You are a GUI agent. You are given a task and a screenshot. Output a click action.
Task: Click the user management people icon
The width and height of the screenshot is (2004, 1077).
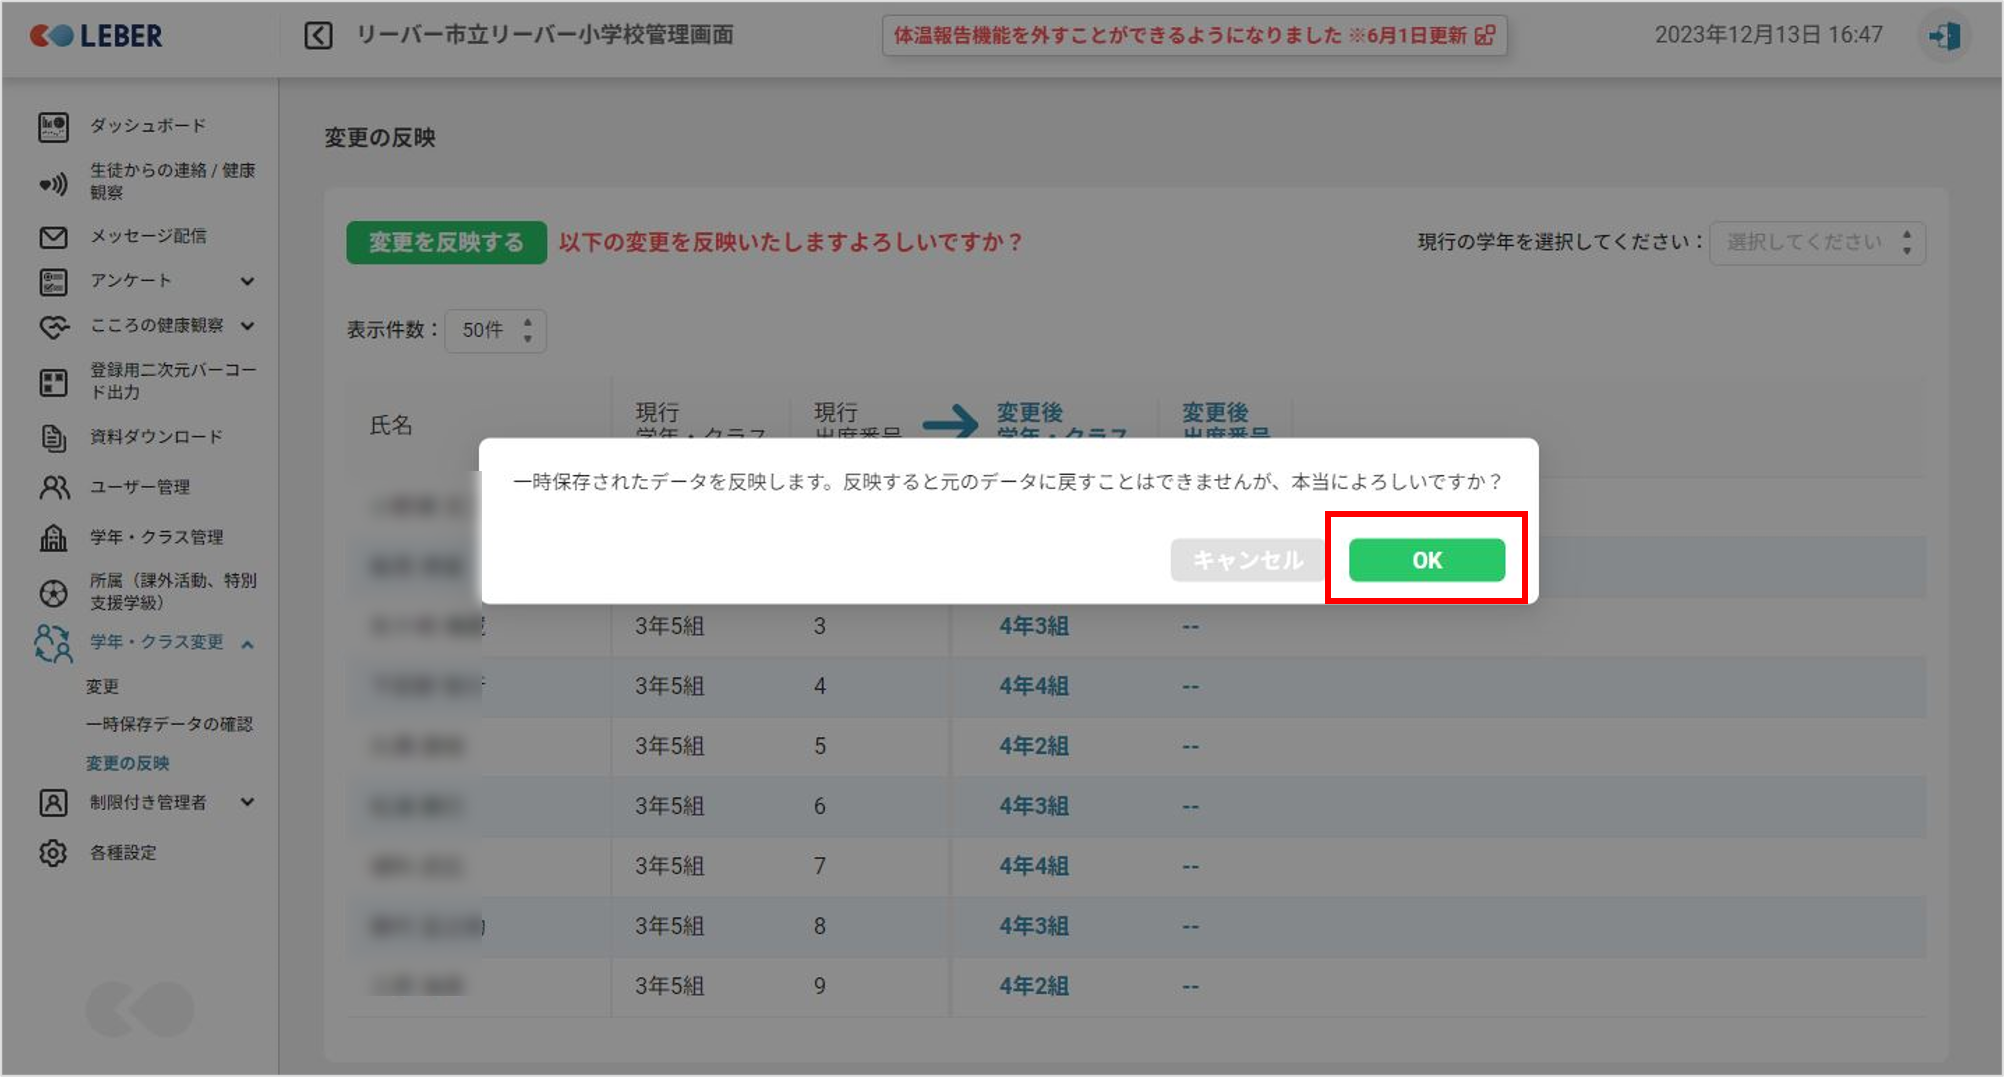pyautogui.click(x=53, y=487)
